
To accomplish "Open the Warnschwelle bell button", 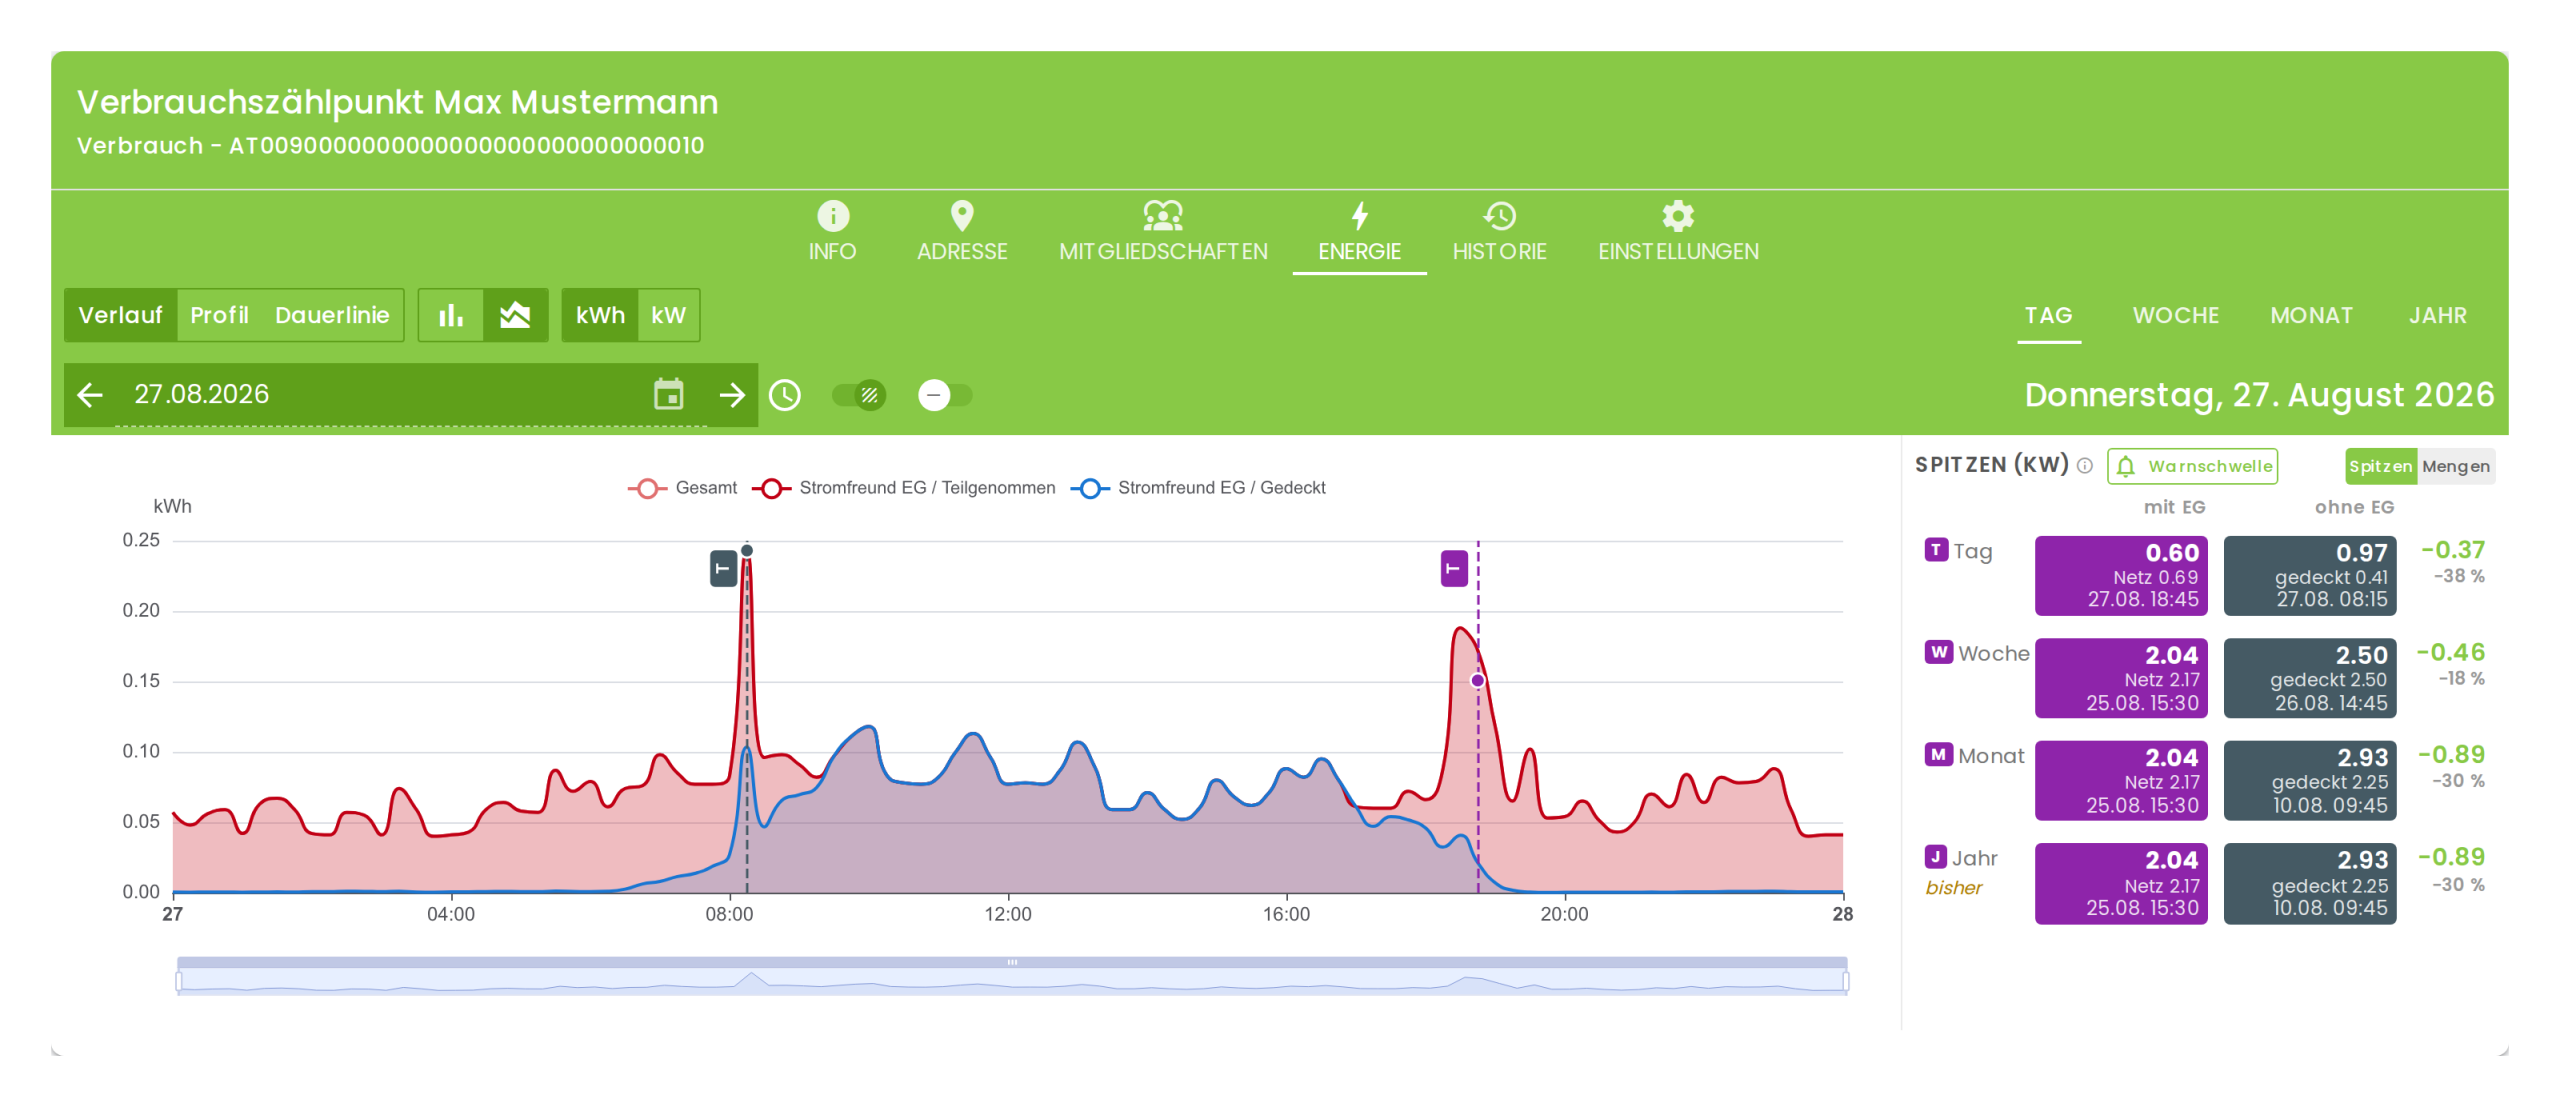I will (x=2192, y=466).
